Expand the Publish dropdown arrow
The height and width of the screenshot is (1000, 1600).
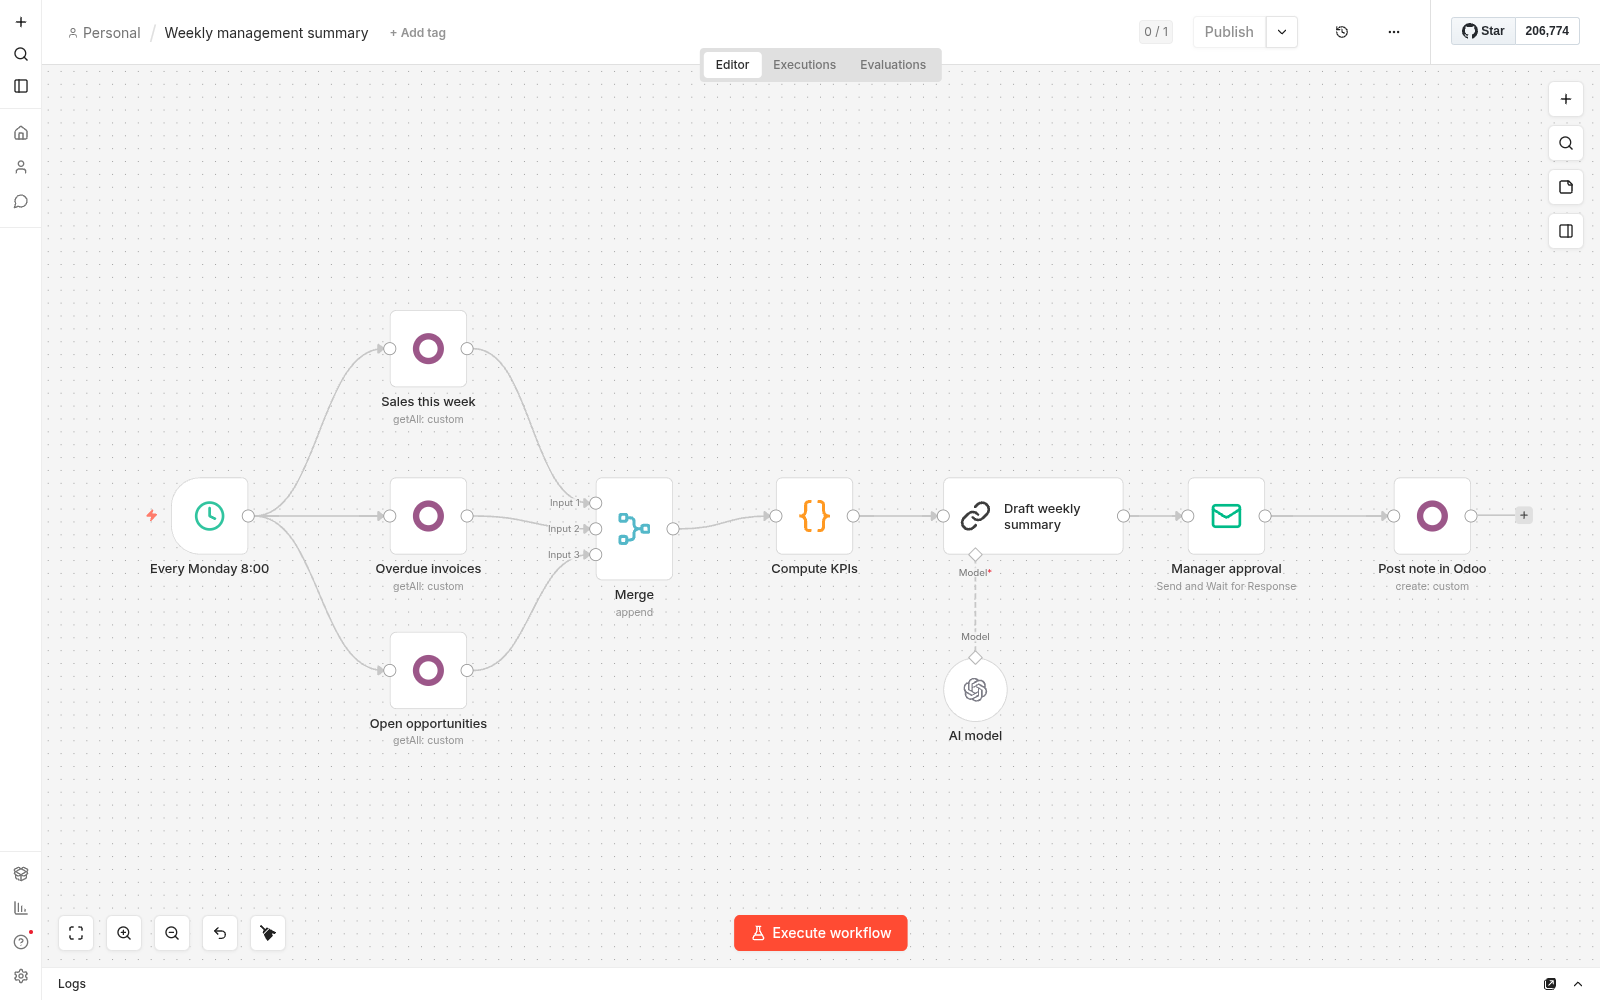pos(1282,32)
